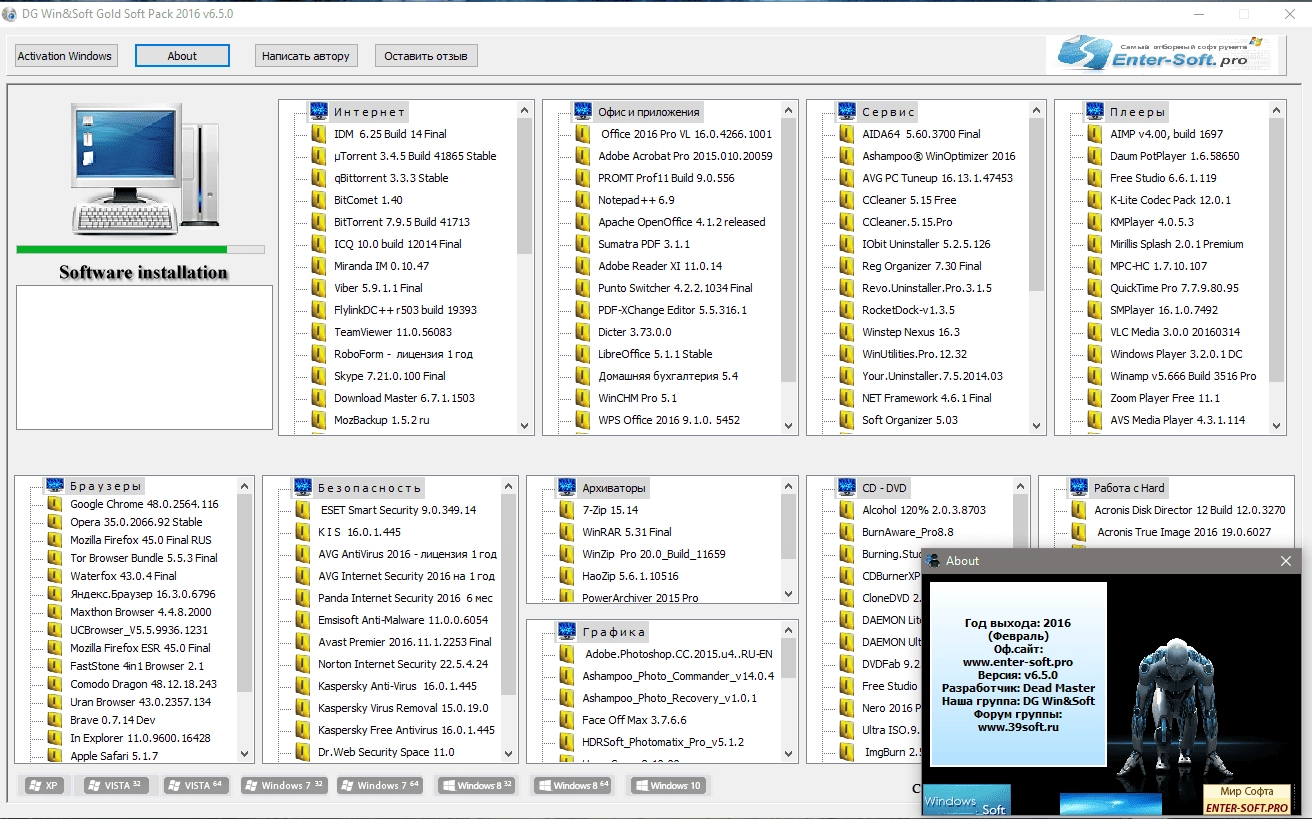Click the icon next to Office 2016 Pro VL
This screenshot has width=1312, height=819.
[583, 134]
